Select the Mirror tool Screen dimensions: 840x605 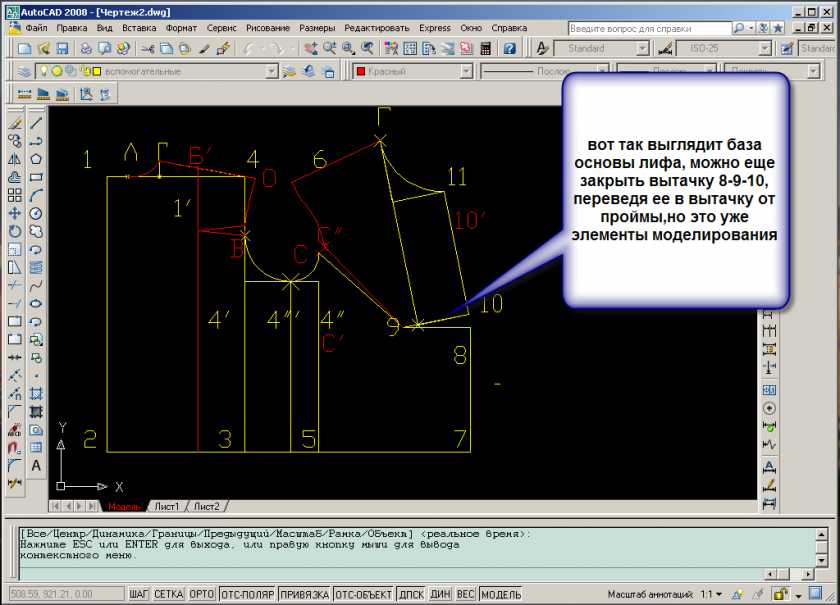[14, 159]
